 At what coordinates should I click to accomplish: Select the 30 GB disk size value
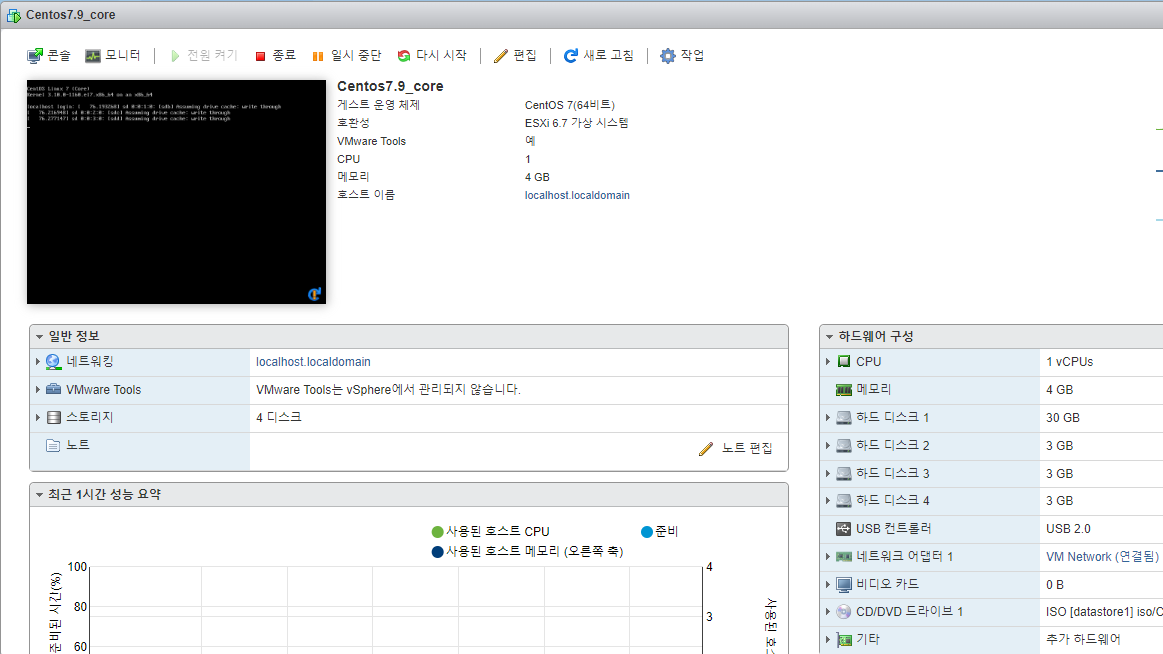pos(1063,417)
